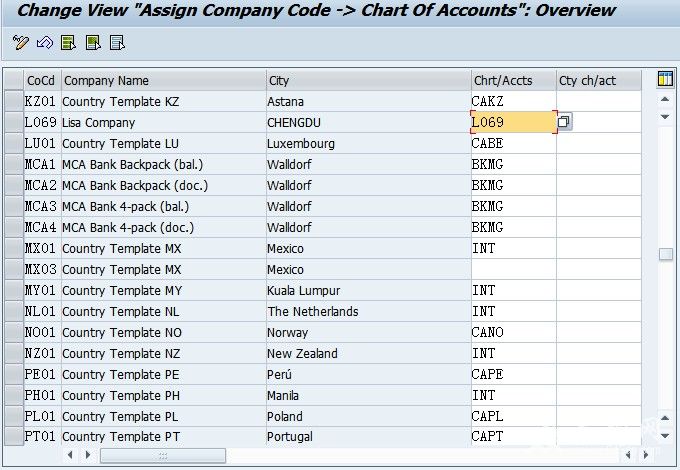680x470 pixels.
Task: Click the Select All toolbar icon
Action: pos(69,42)
